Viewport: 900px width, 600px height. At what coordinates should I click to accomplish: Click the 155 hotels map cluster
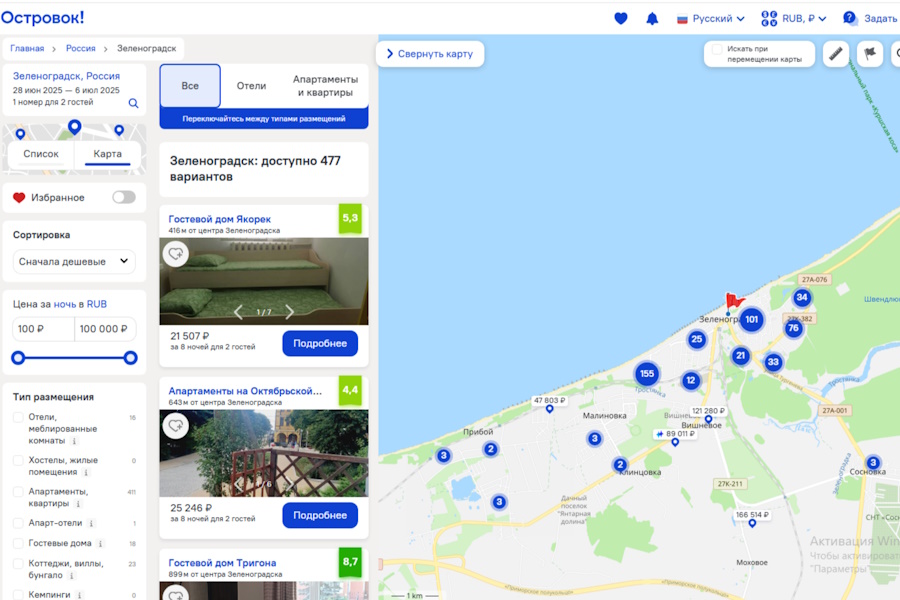647,374
